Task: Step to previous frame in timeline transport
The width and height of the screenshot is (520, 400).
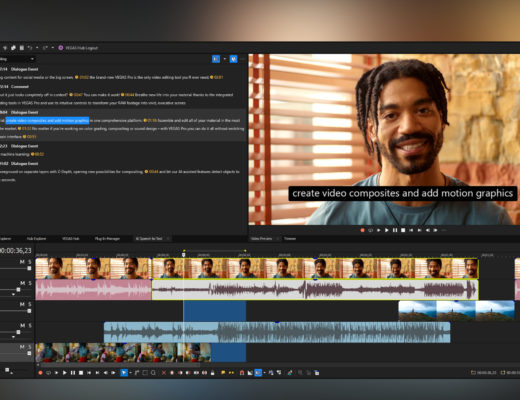Action: point(105,373)
